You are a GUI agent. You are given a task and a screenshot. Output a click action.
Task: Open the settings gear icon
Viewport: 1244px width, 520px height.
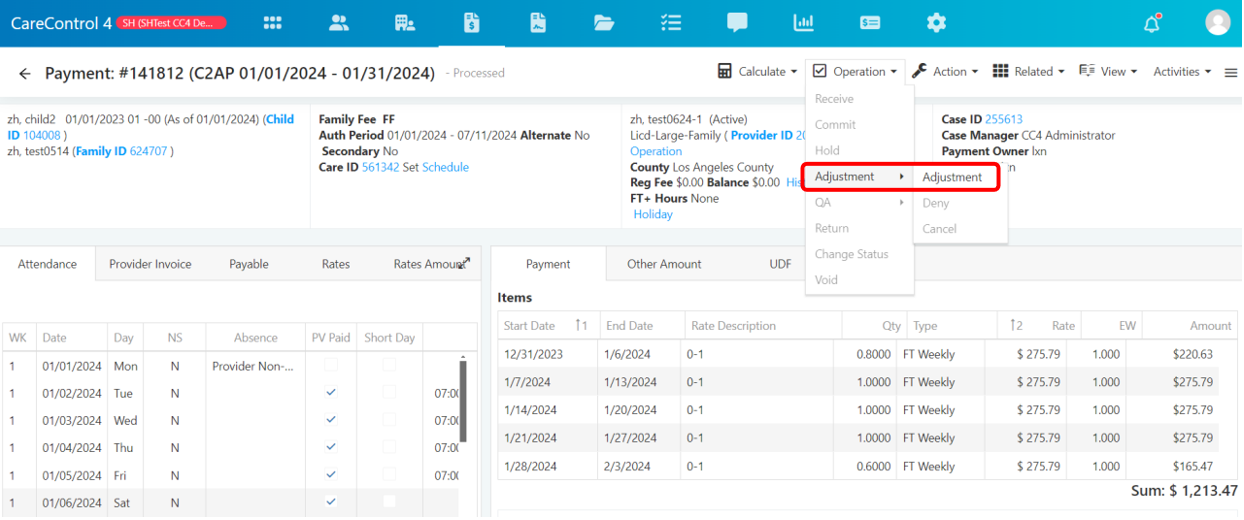(936, 23)
